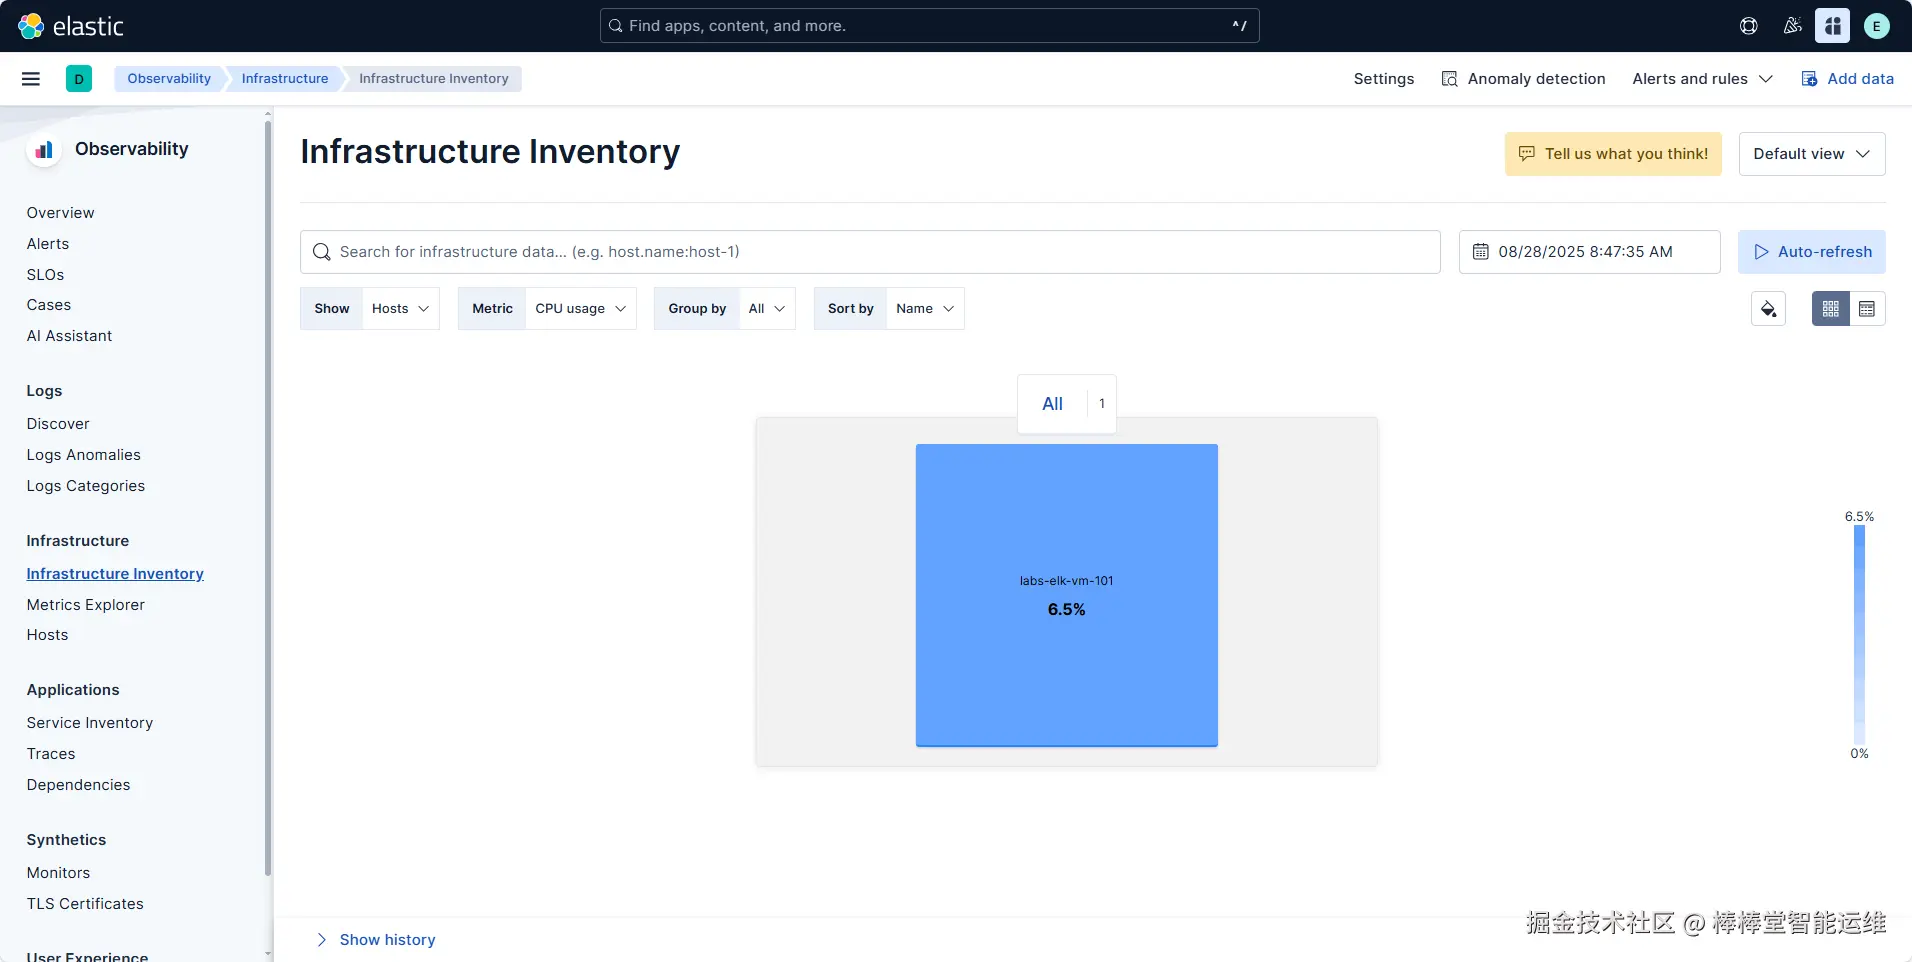Open Synthetics Monitors page

(58, 873)
